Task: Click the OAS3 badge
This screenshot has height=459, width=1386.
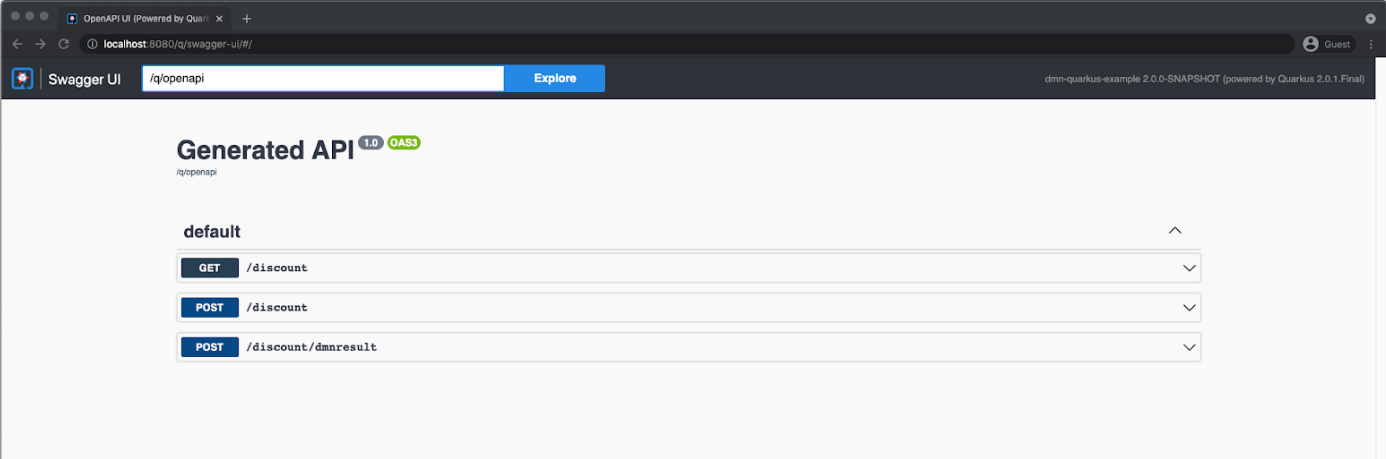Action: coord(404,143)
